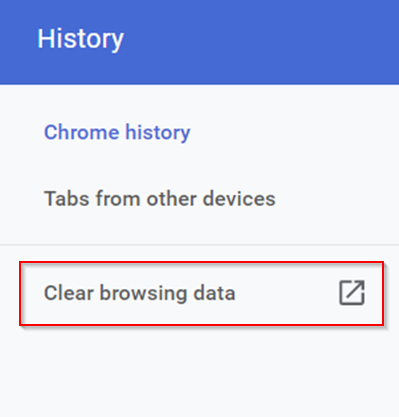Click the Clear browsing data entry
The image size is (399, 417).
point(201,293)
